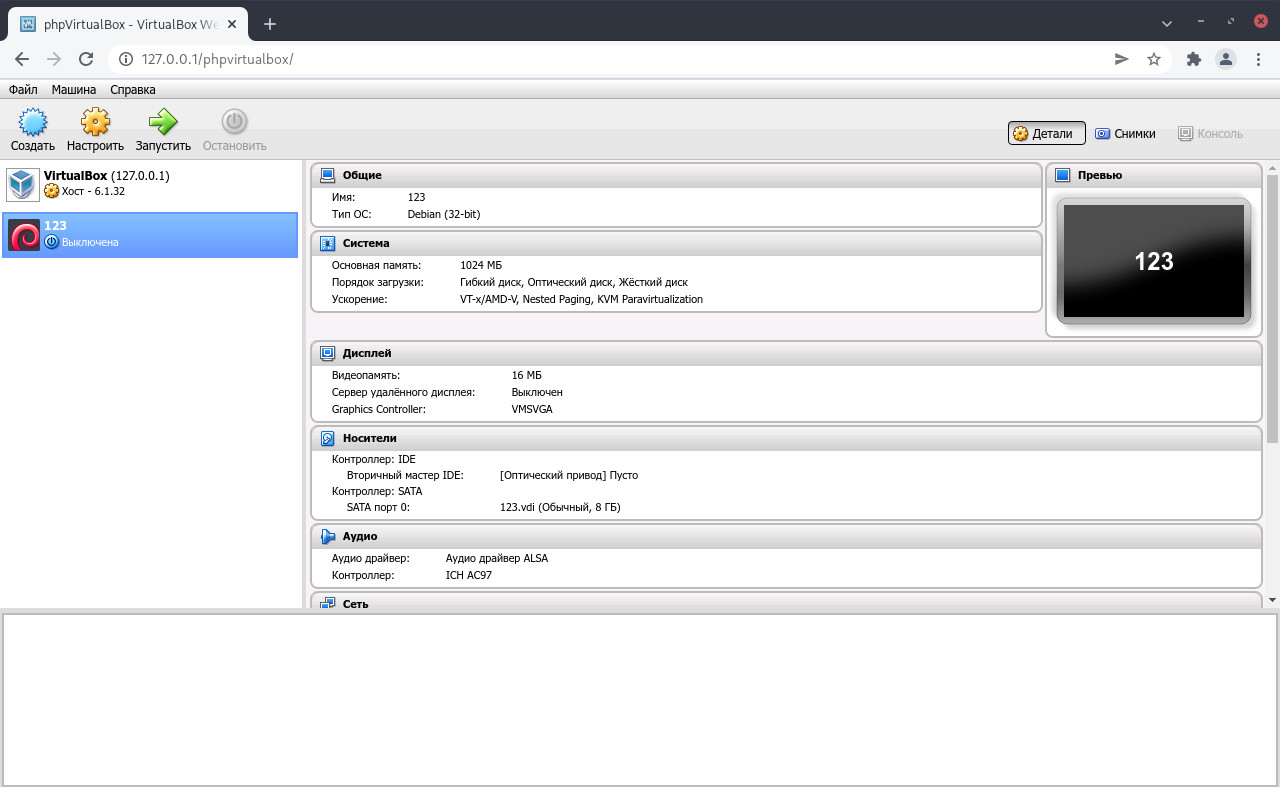Start the VM with Запустить arrow

click(163, 122)
